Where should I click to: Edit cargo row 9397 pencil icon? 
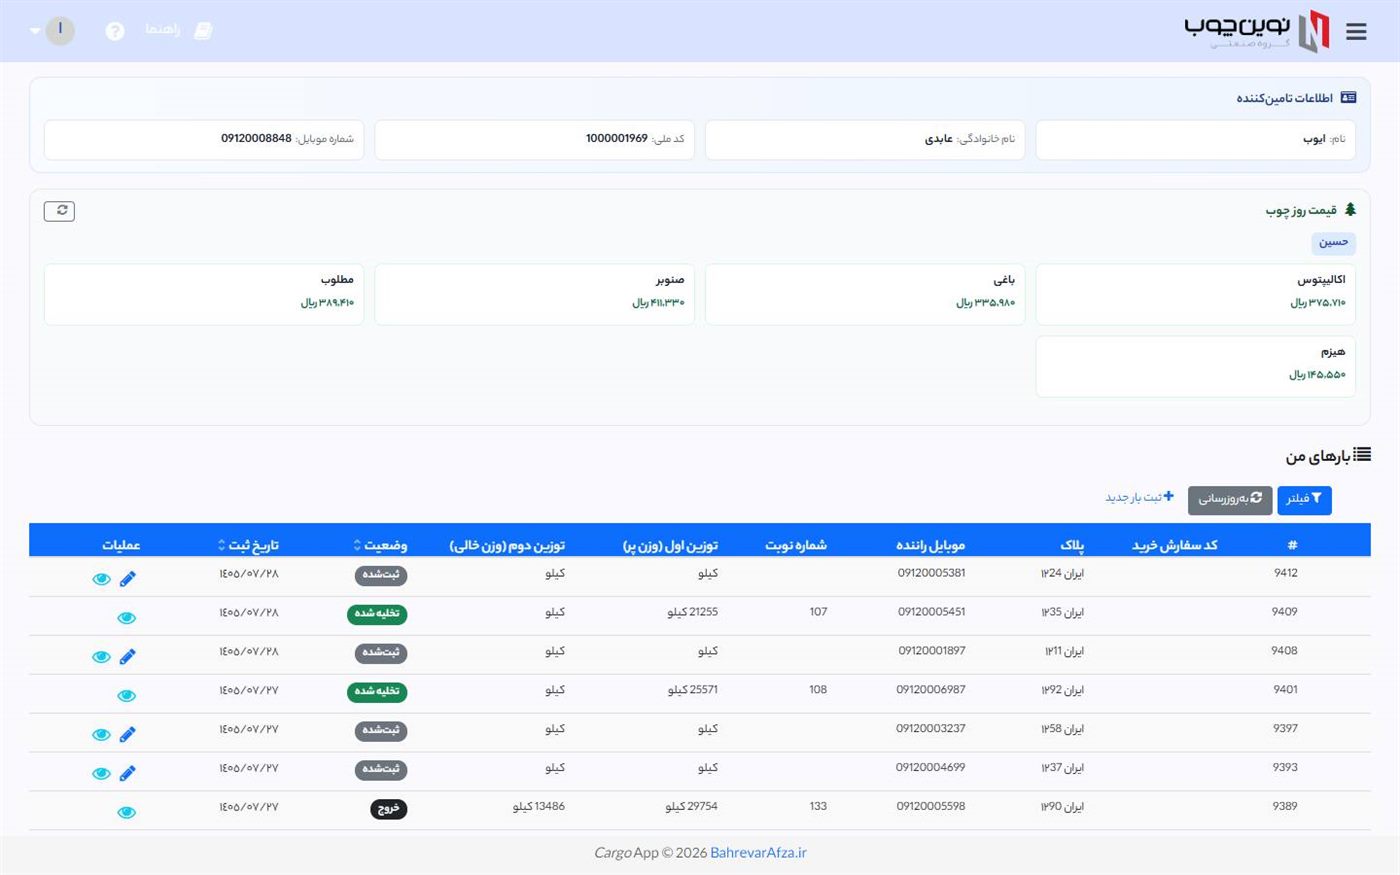[x=127, y=735]
